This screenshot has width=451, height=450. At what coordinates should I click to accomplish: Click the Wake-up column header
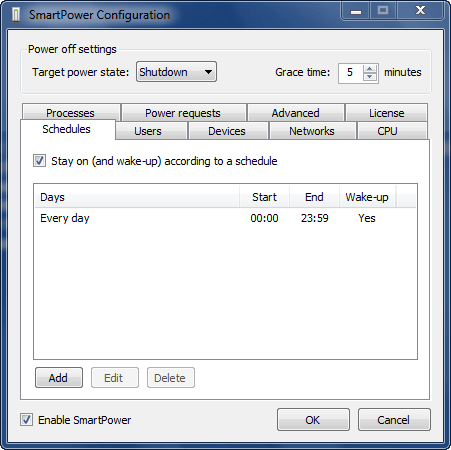367,197
